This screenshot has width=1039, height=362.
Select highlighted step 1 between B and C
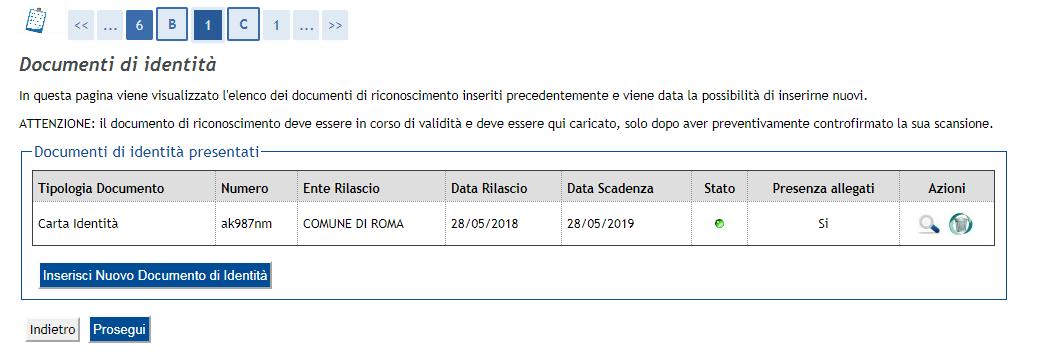pos(207,25)
